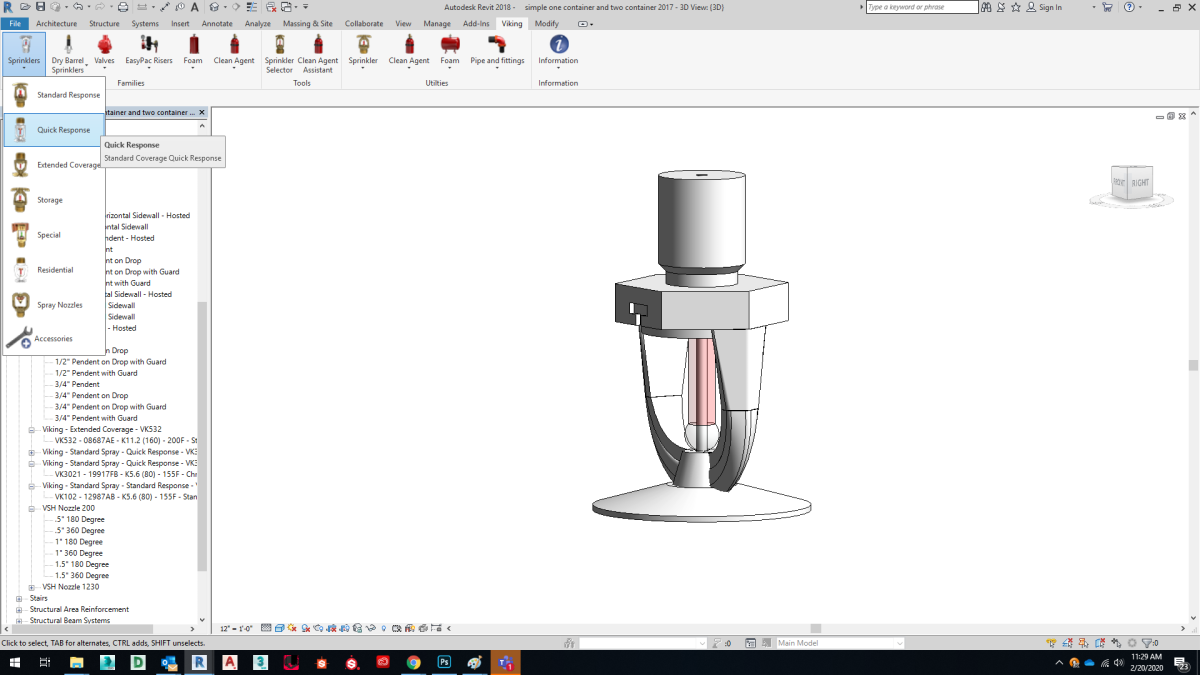Screen dimensions: 1200x675
Task: Collapse Viking - Extended Coverage - VK532 node
Action: coord(32,429)
